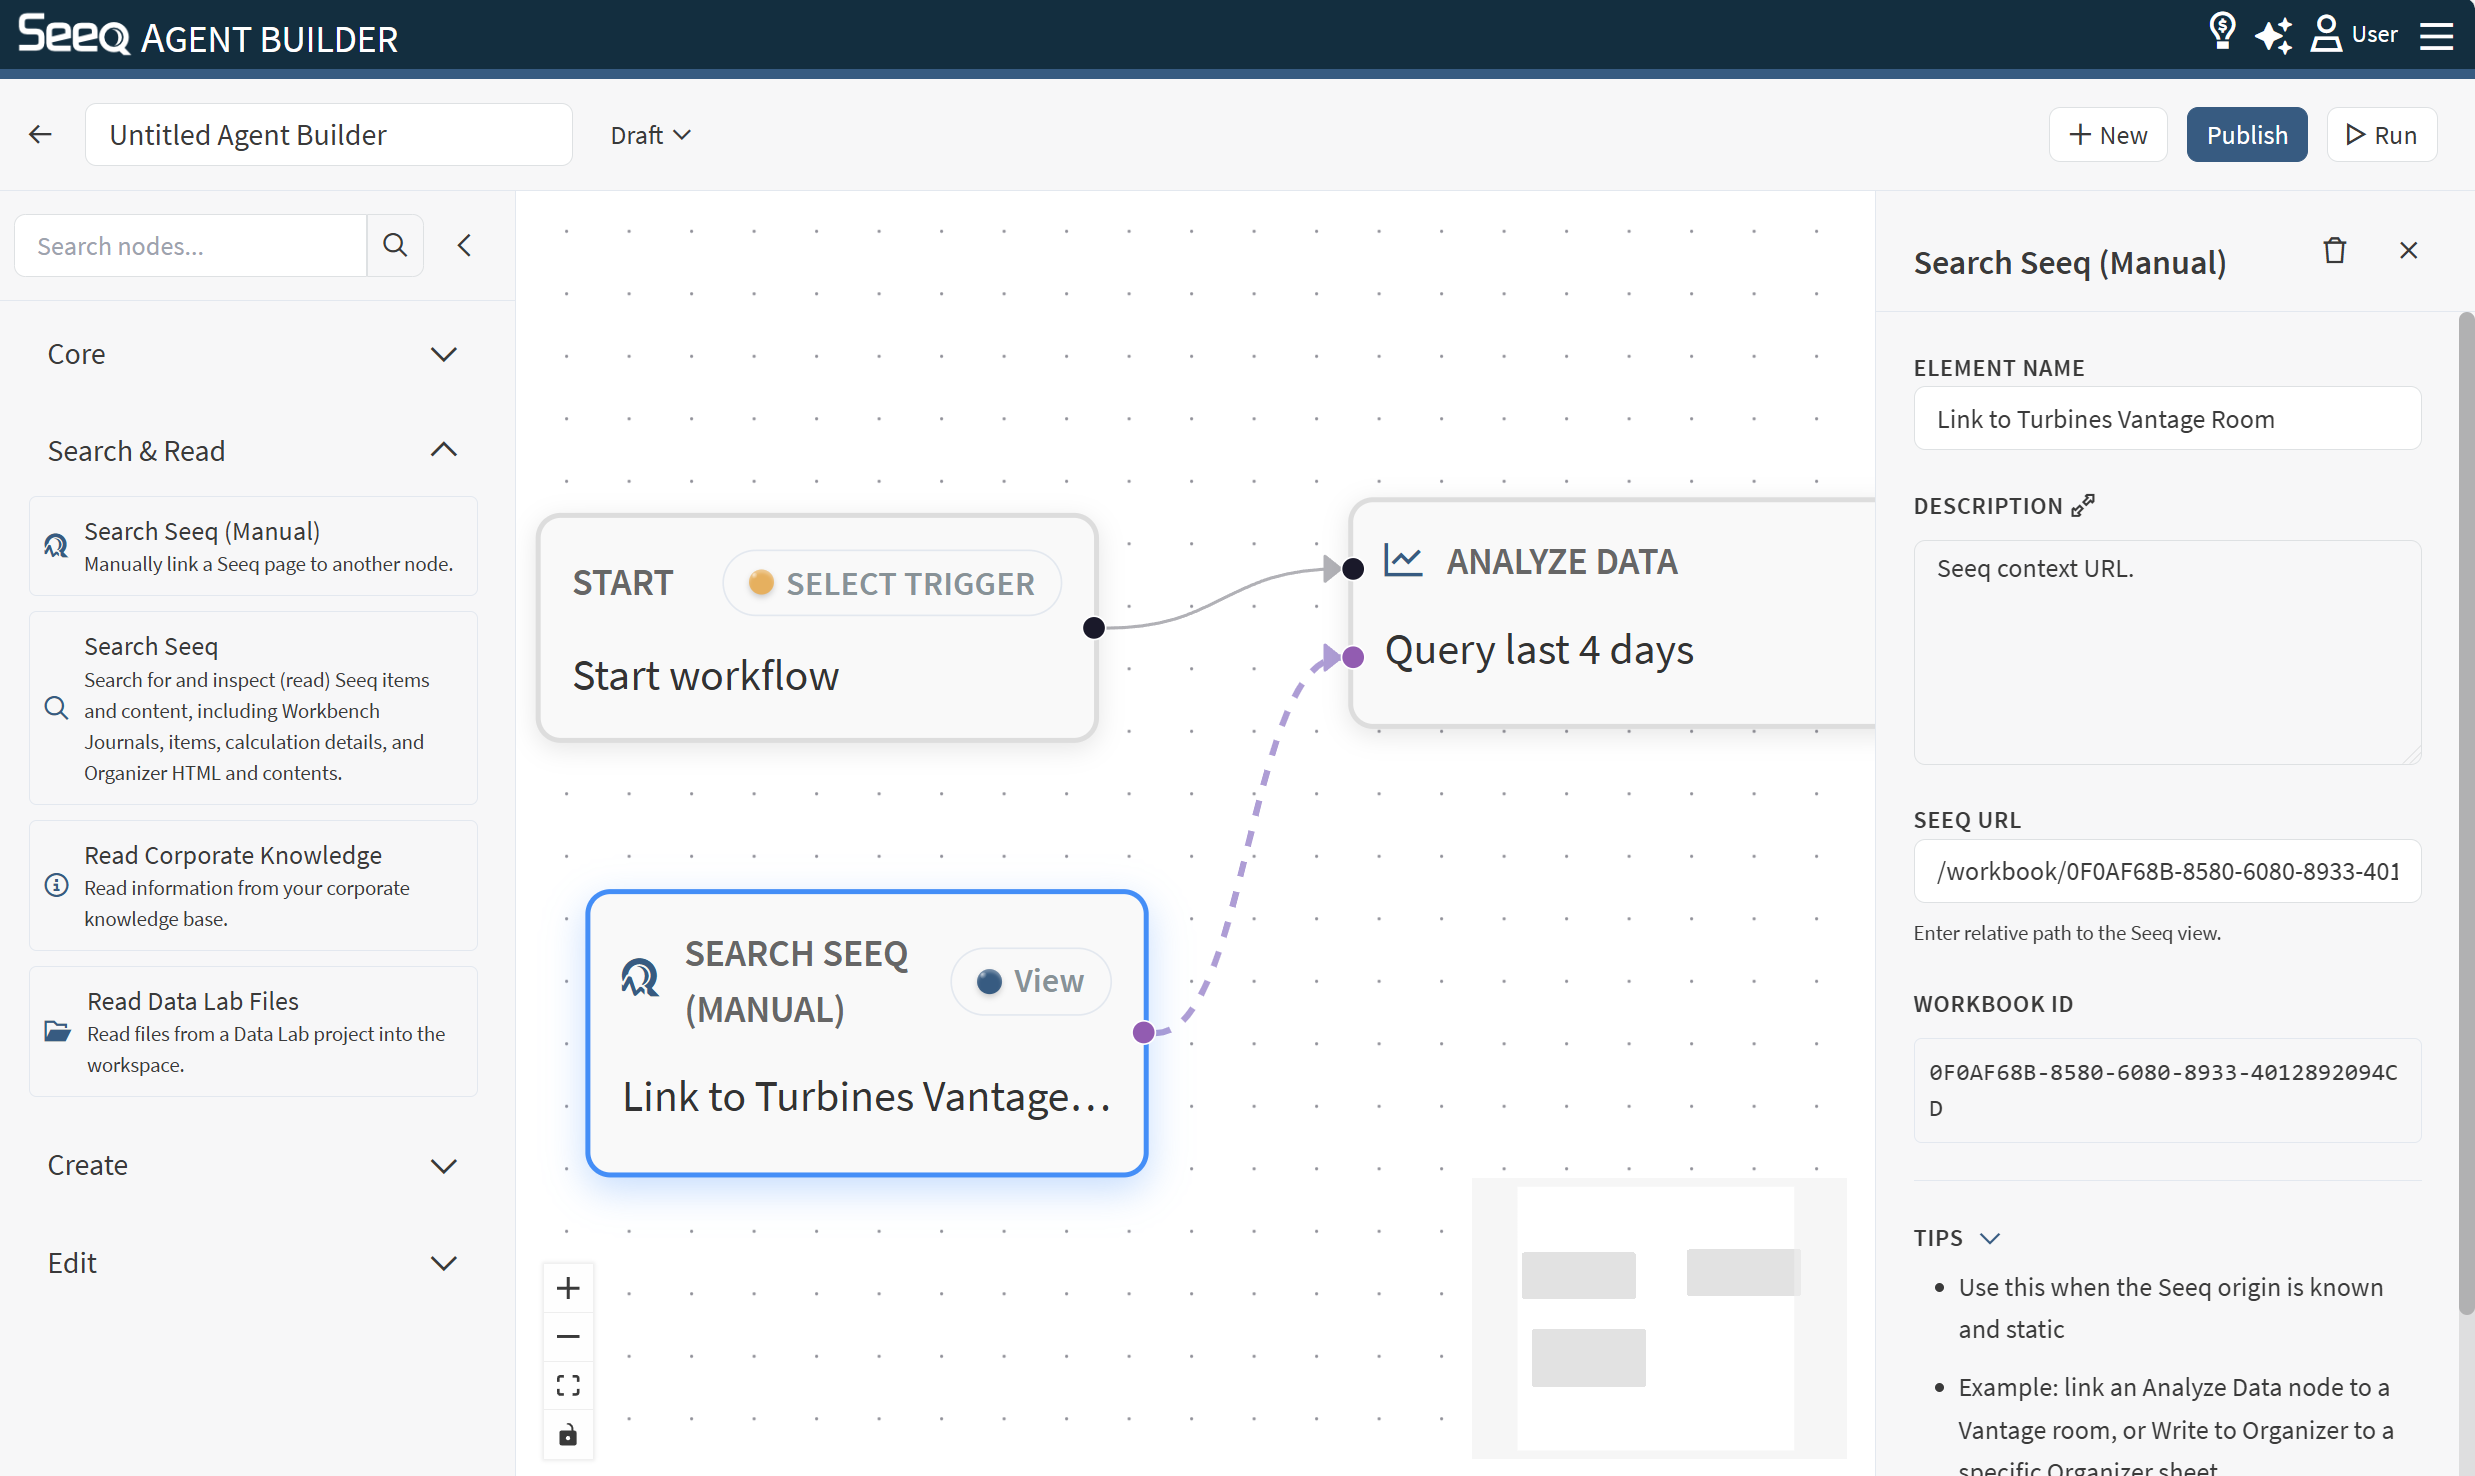Toggle the View badge on Search Seeq node
2475x1476 pixels.
pos(1030,981)
